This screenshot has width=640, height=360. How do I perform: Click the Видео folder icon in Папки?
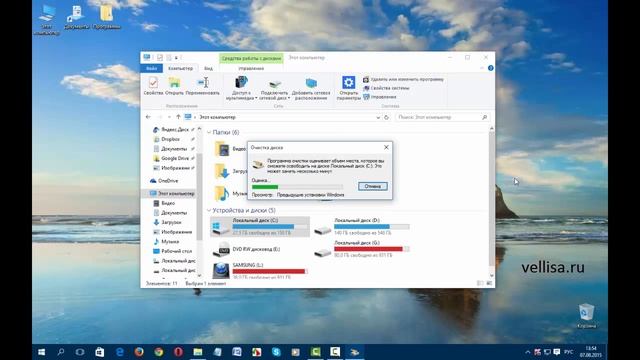(x=222, y=149)
